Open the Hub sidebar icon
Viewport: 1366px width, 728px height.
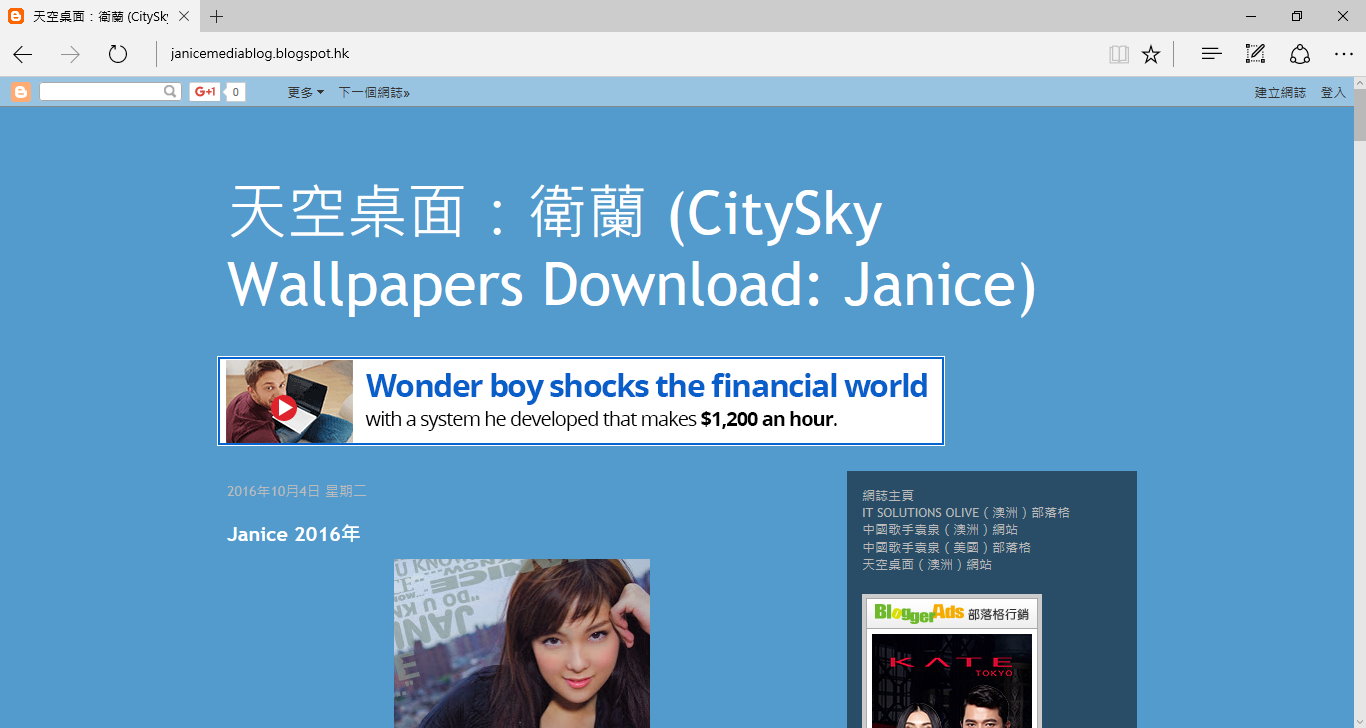coord(1210,54)
